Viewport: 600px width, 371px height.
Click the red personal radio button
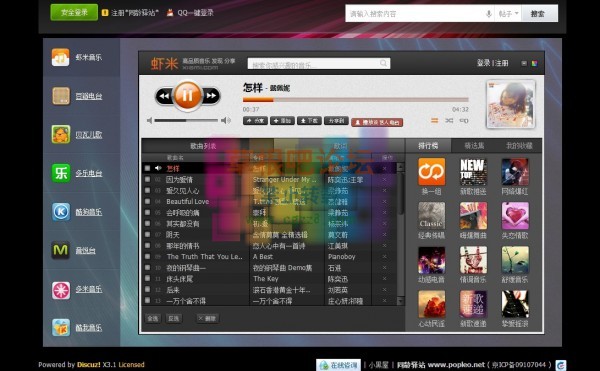(x=377, y=122)
